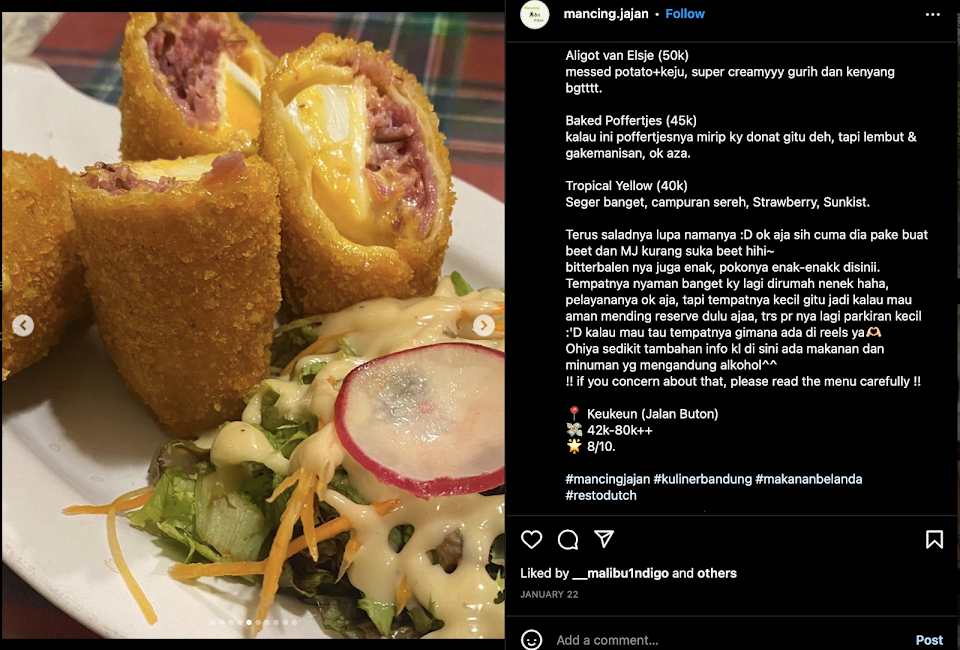Open comments with the speech bubble icon
960x650 pixels.
[568, 539]
